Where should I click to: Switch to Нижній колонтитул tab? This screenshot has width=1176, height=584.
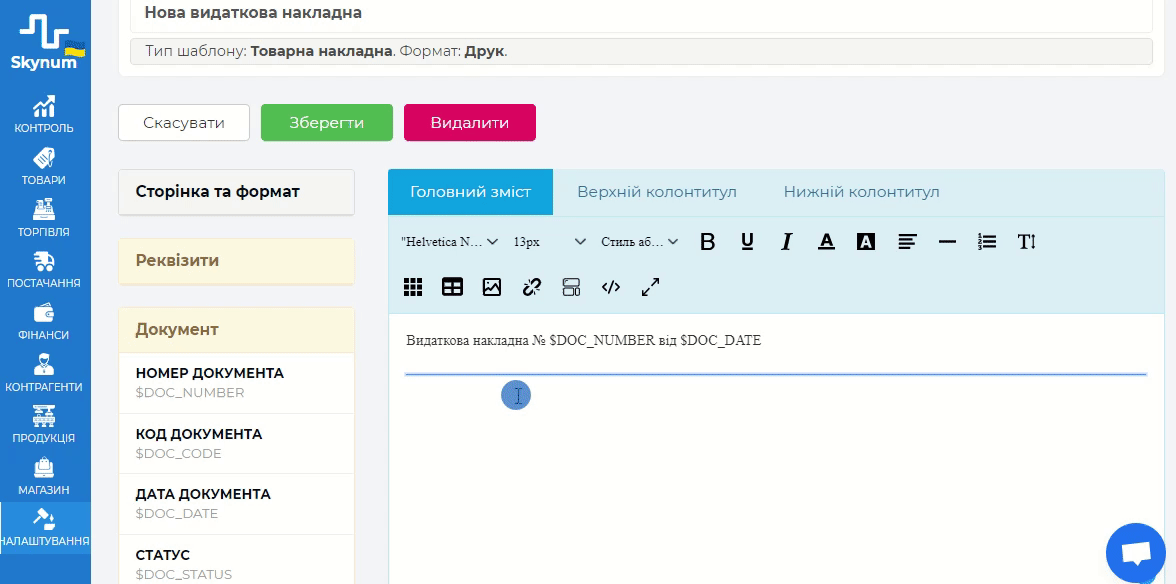(861, 192)
